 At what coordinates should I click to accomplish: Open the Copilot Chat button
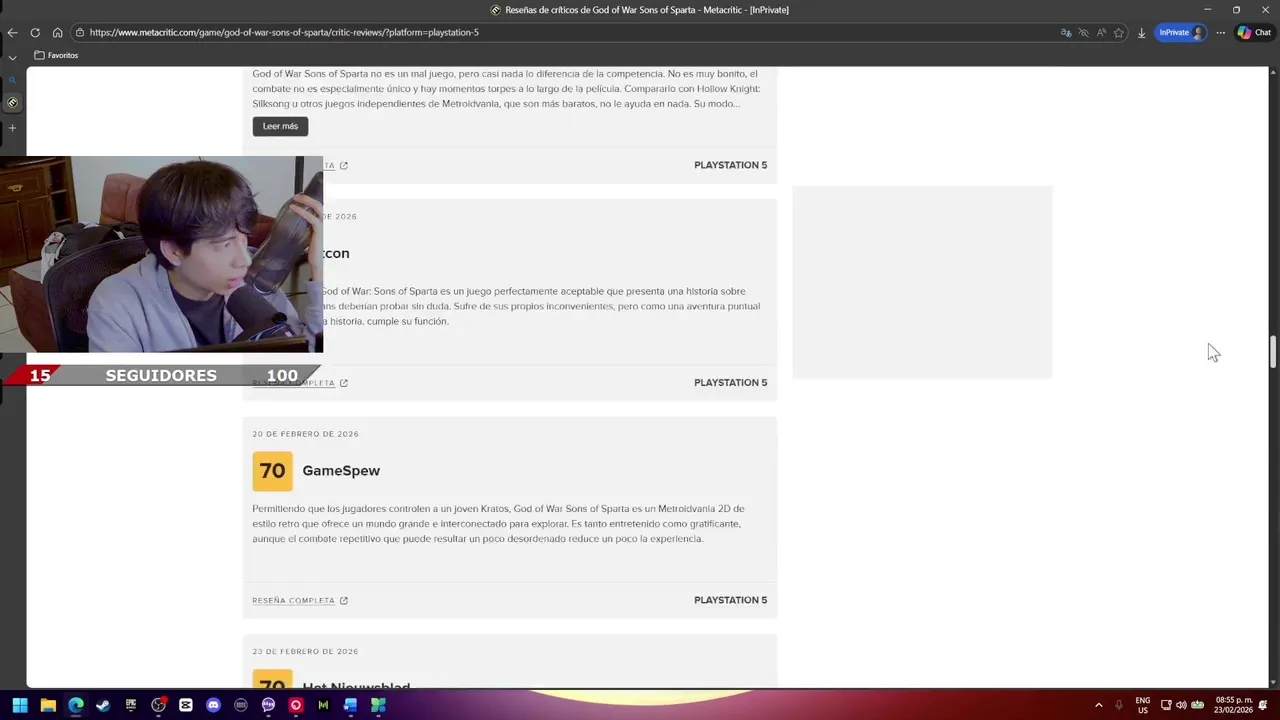(x=1254, y=32)
